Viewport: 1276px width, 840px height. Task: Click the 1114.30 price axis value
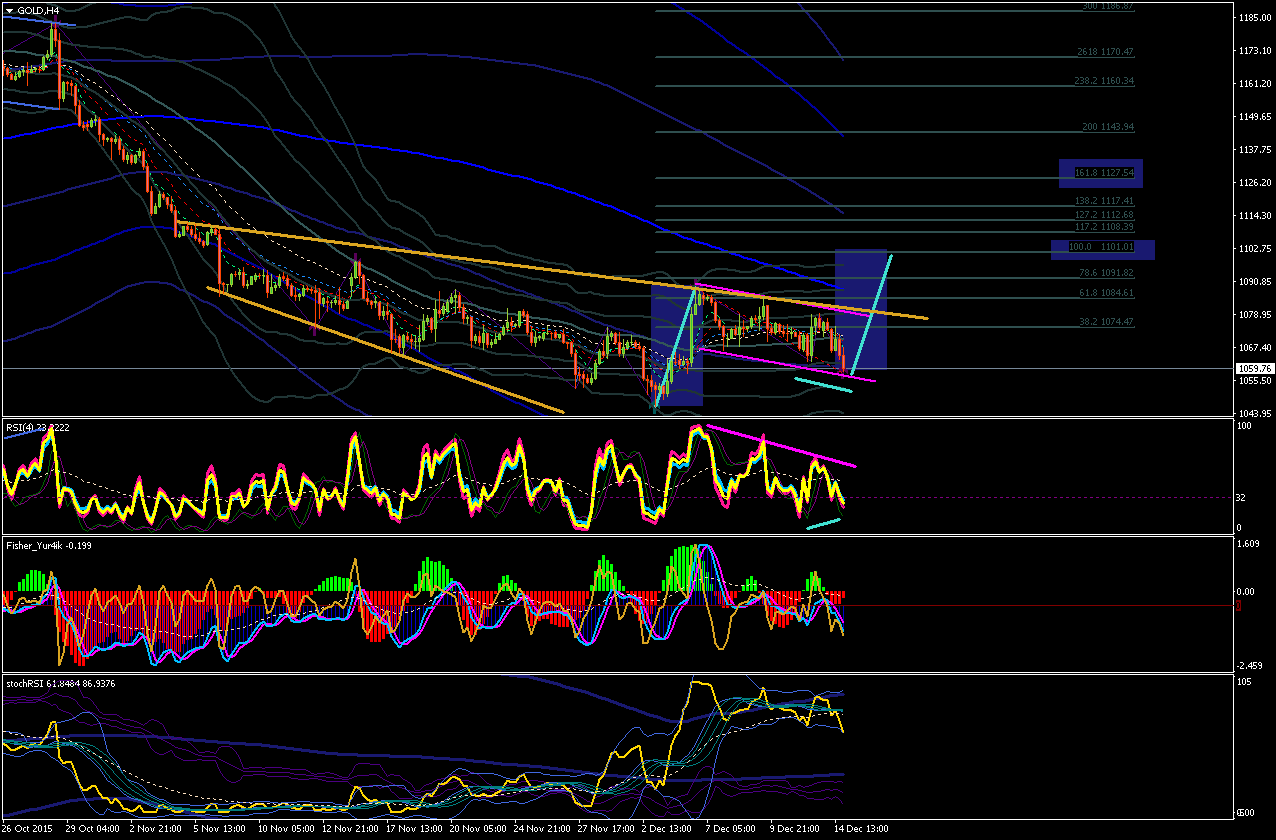[x=1253, y=216]
